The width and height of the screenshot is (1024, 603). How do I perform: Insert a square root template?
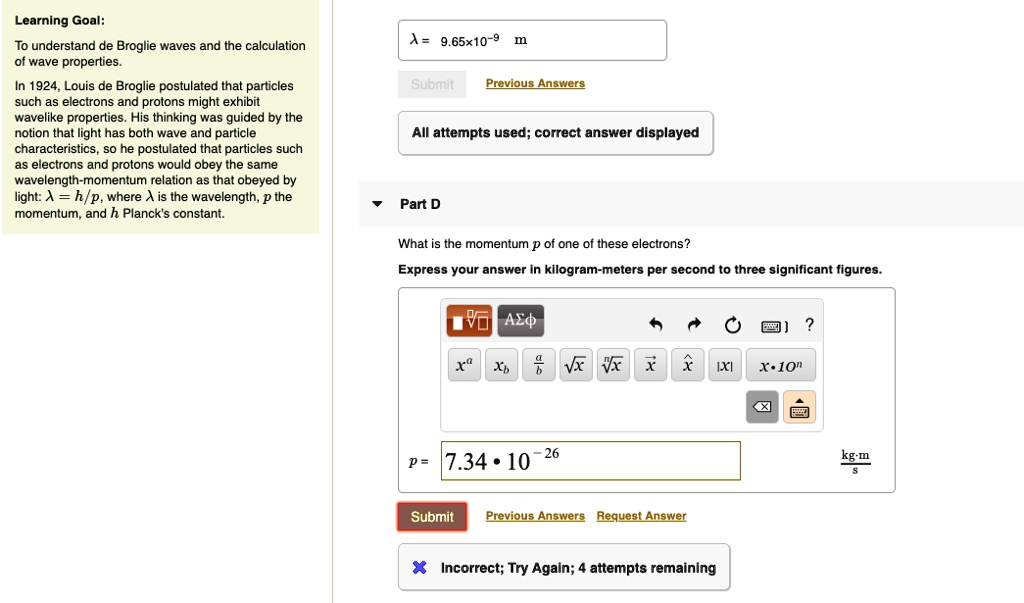(x=575, y=367)
